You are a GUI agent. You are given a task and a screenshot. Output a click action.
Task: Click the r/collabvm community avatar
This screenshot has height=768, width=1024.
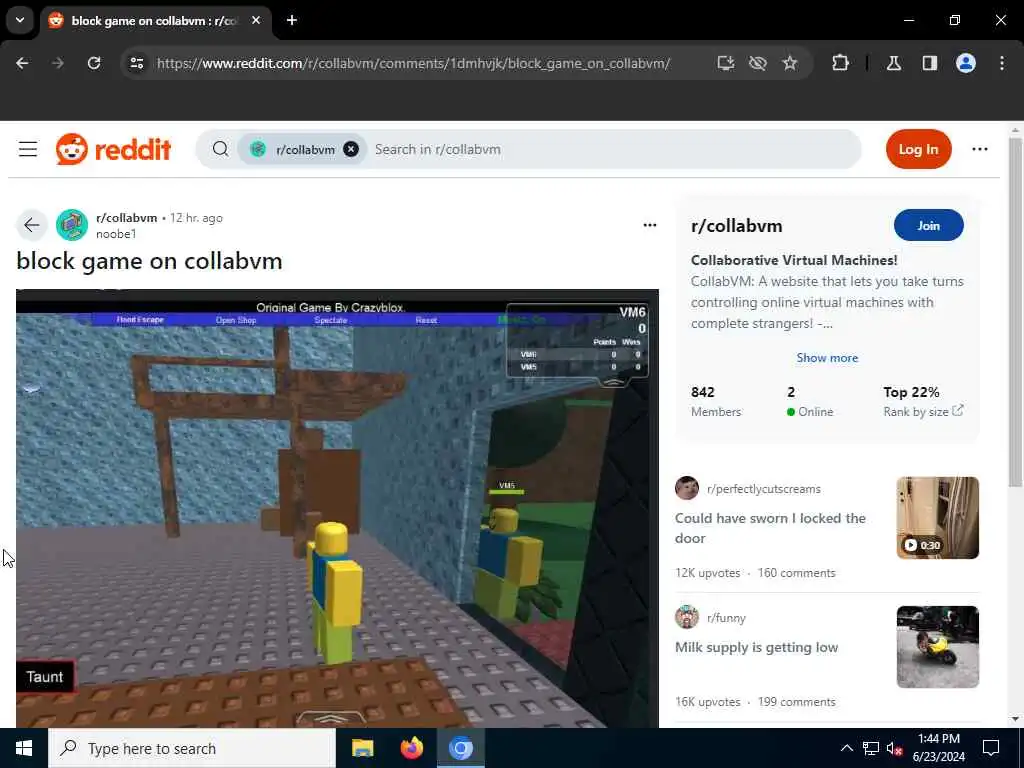pos(72,225)
